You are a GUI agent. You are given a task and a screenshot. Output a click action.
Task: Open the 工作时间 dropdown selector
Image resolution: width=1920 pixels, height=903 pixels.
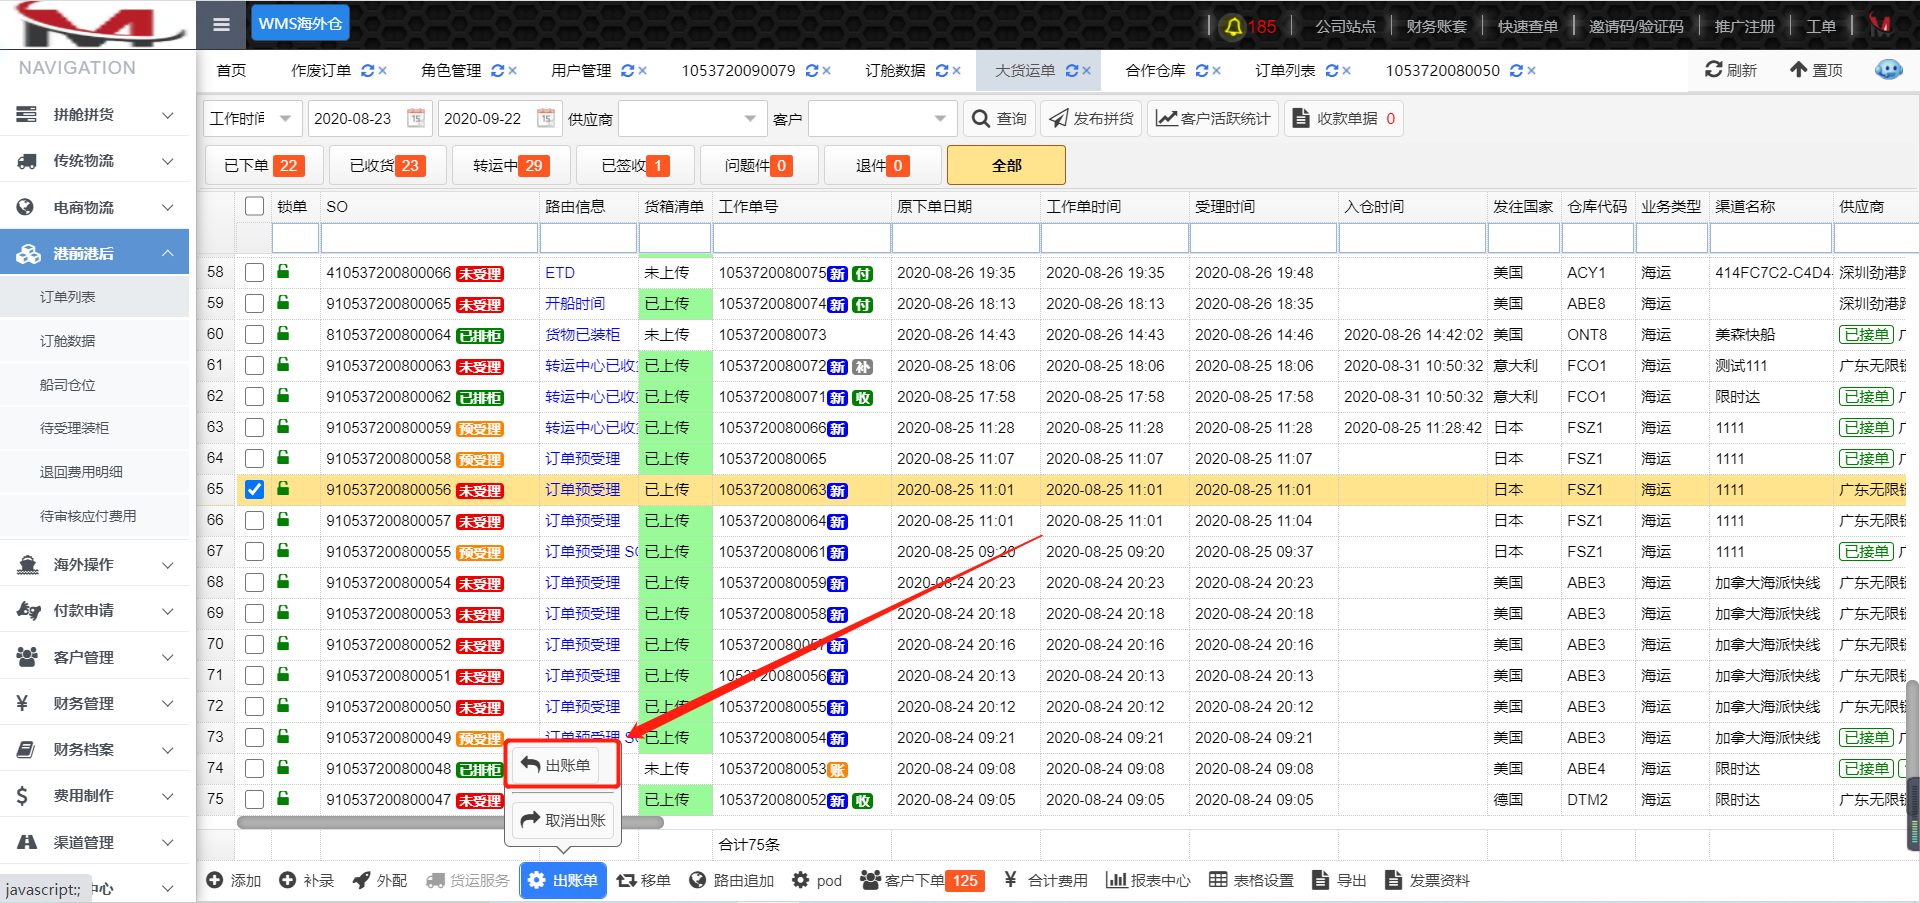pyautogui.click(x=251, y=119)
